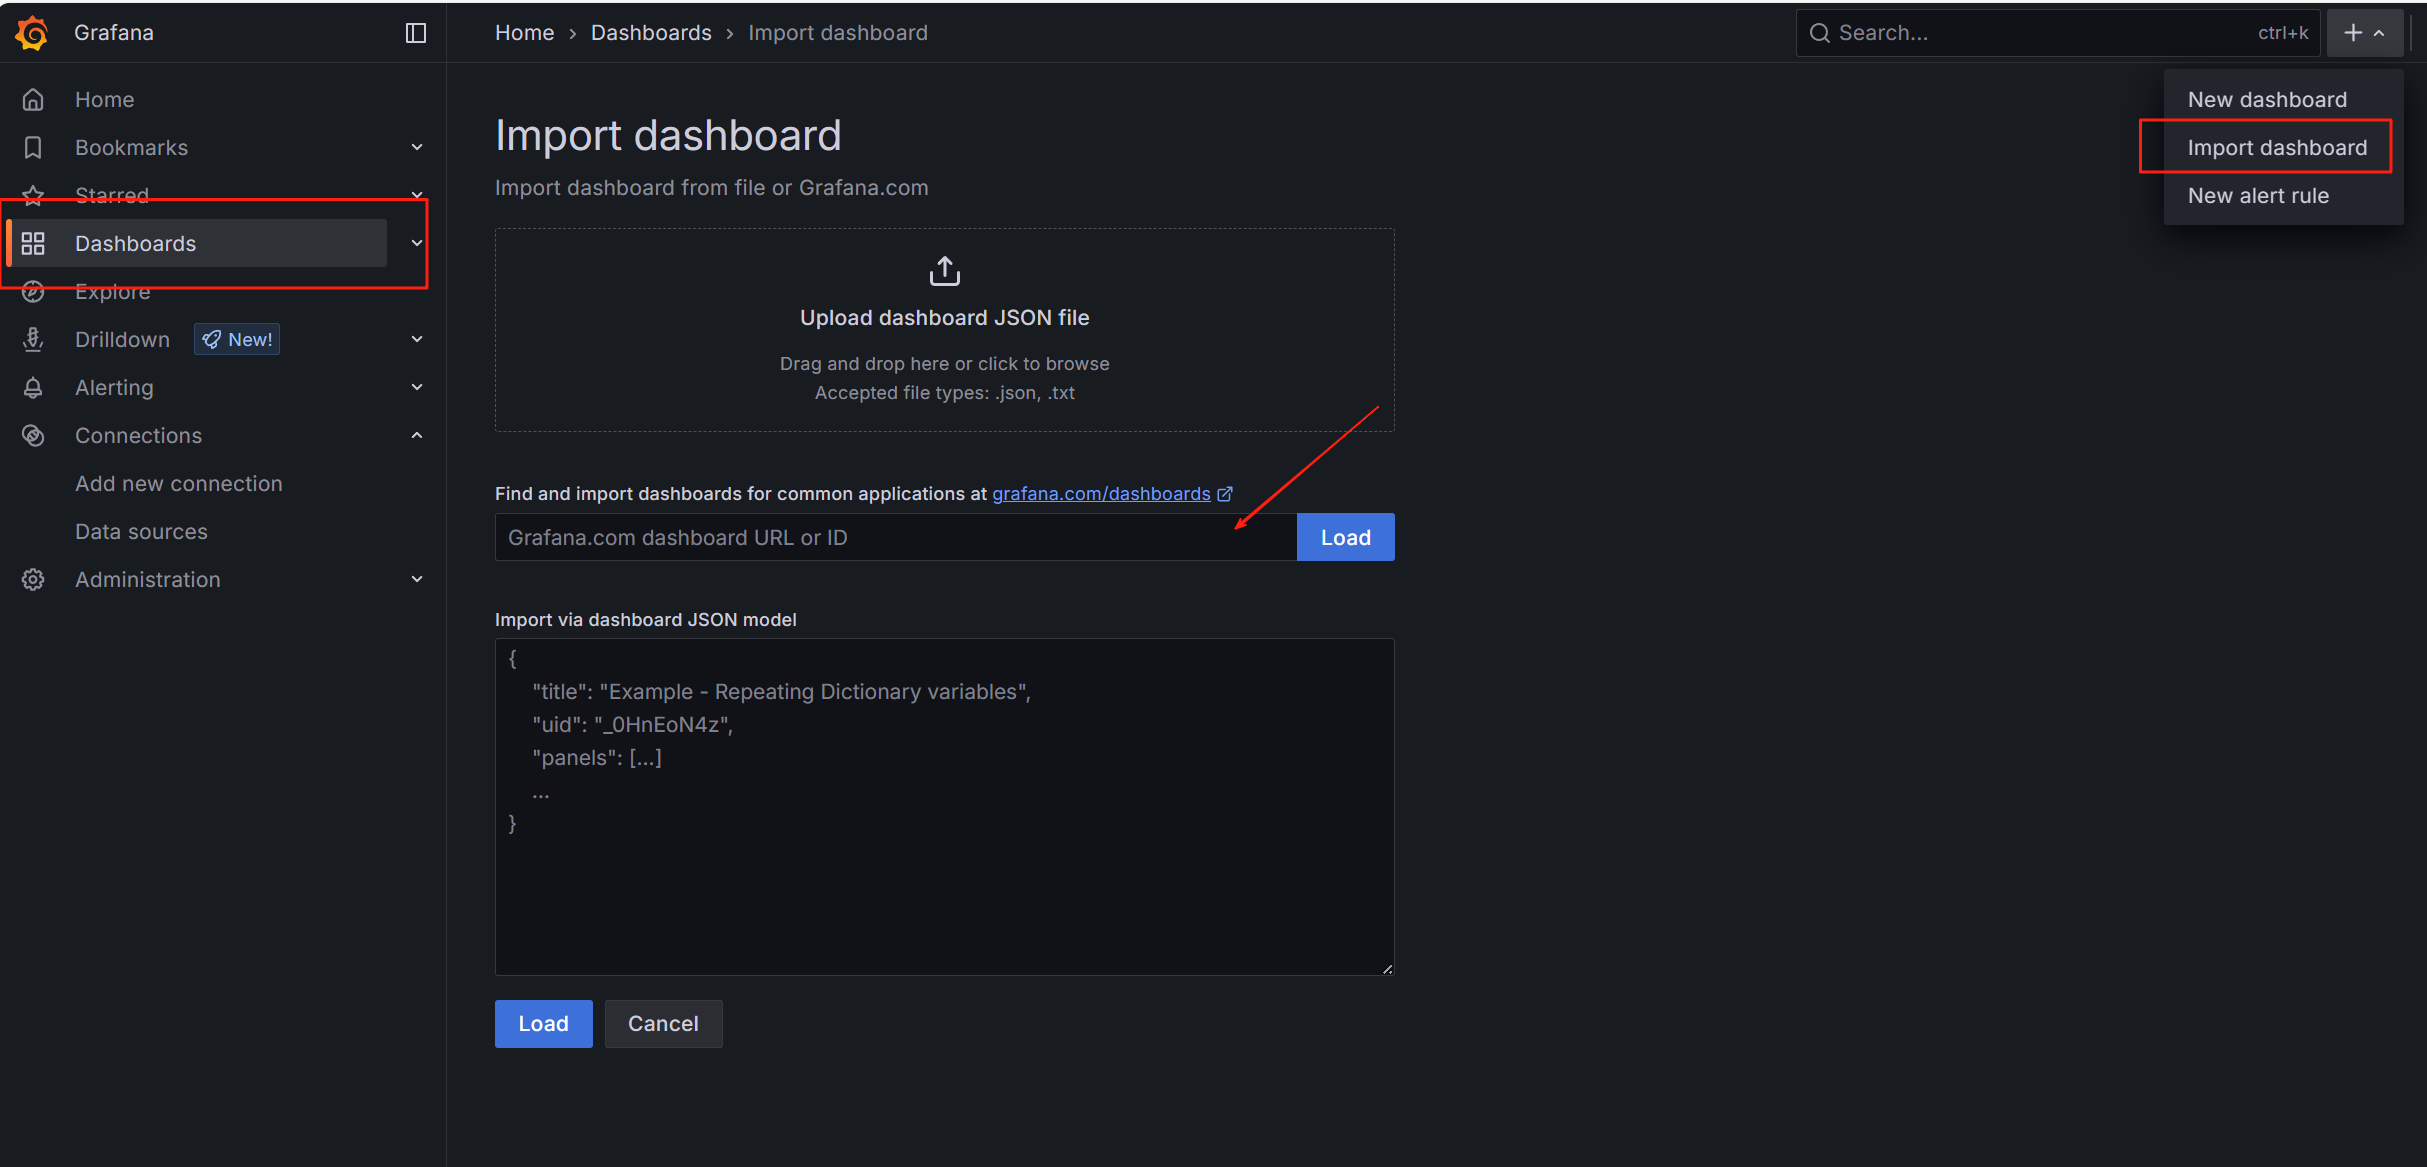This screenshot has width=2427, height=1167.
Task: Open Add new connection
Action: [179, 484]
